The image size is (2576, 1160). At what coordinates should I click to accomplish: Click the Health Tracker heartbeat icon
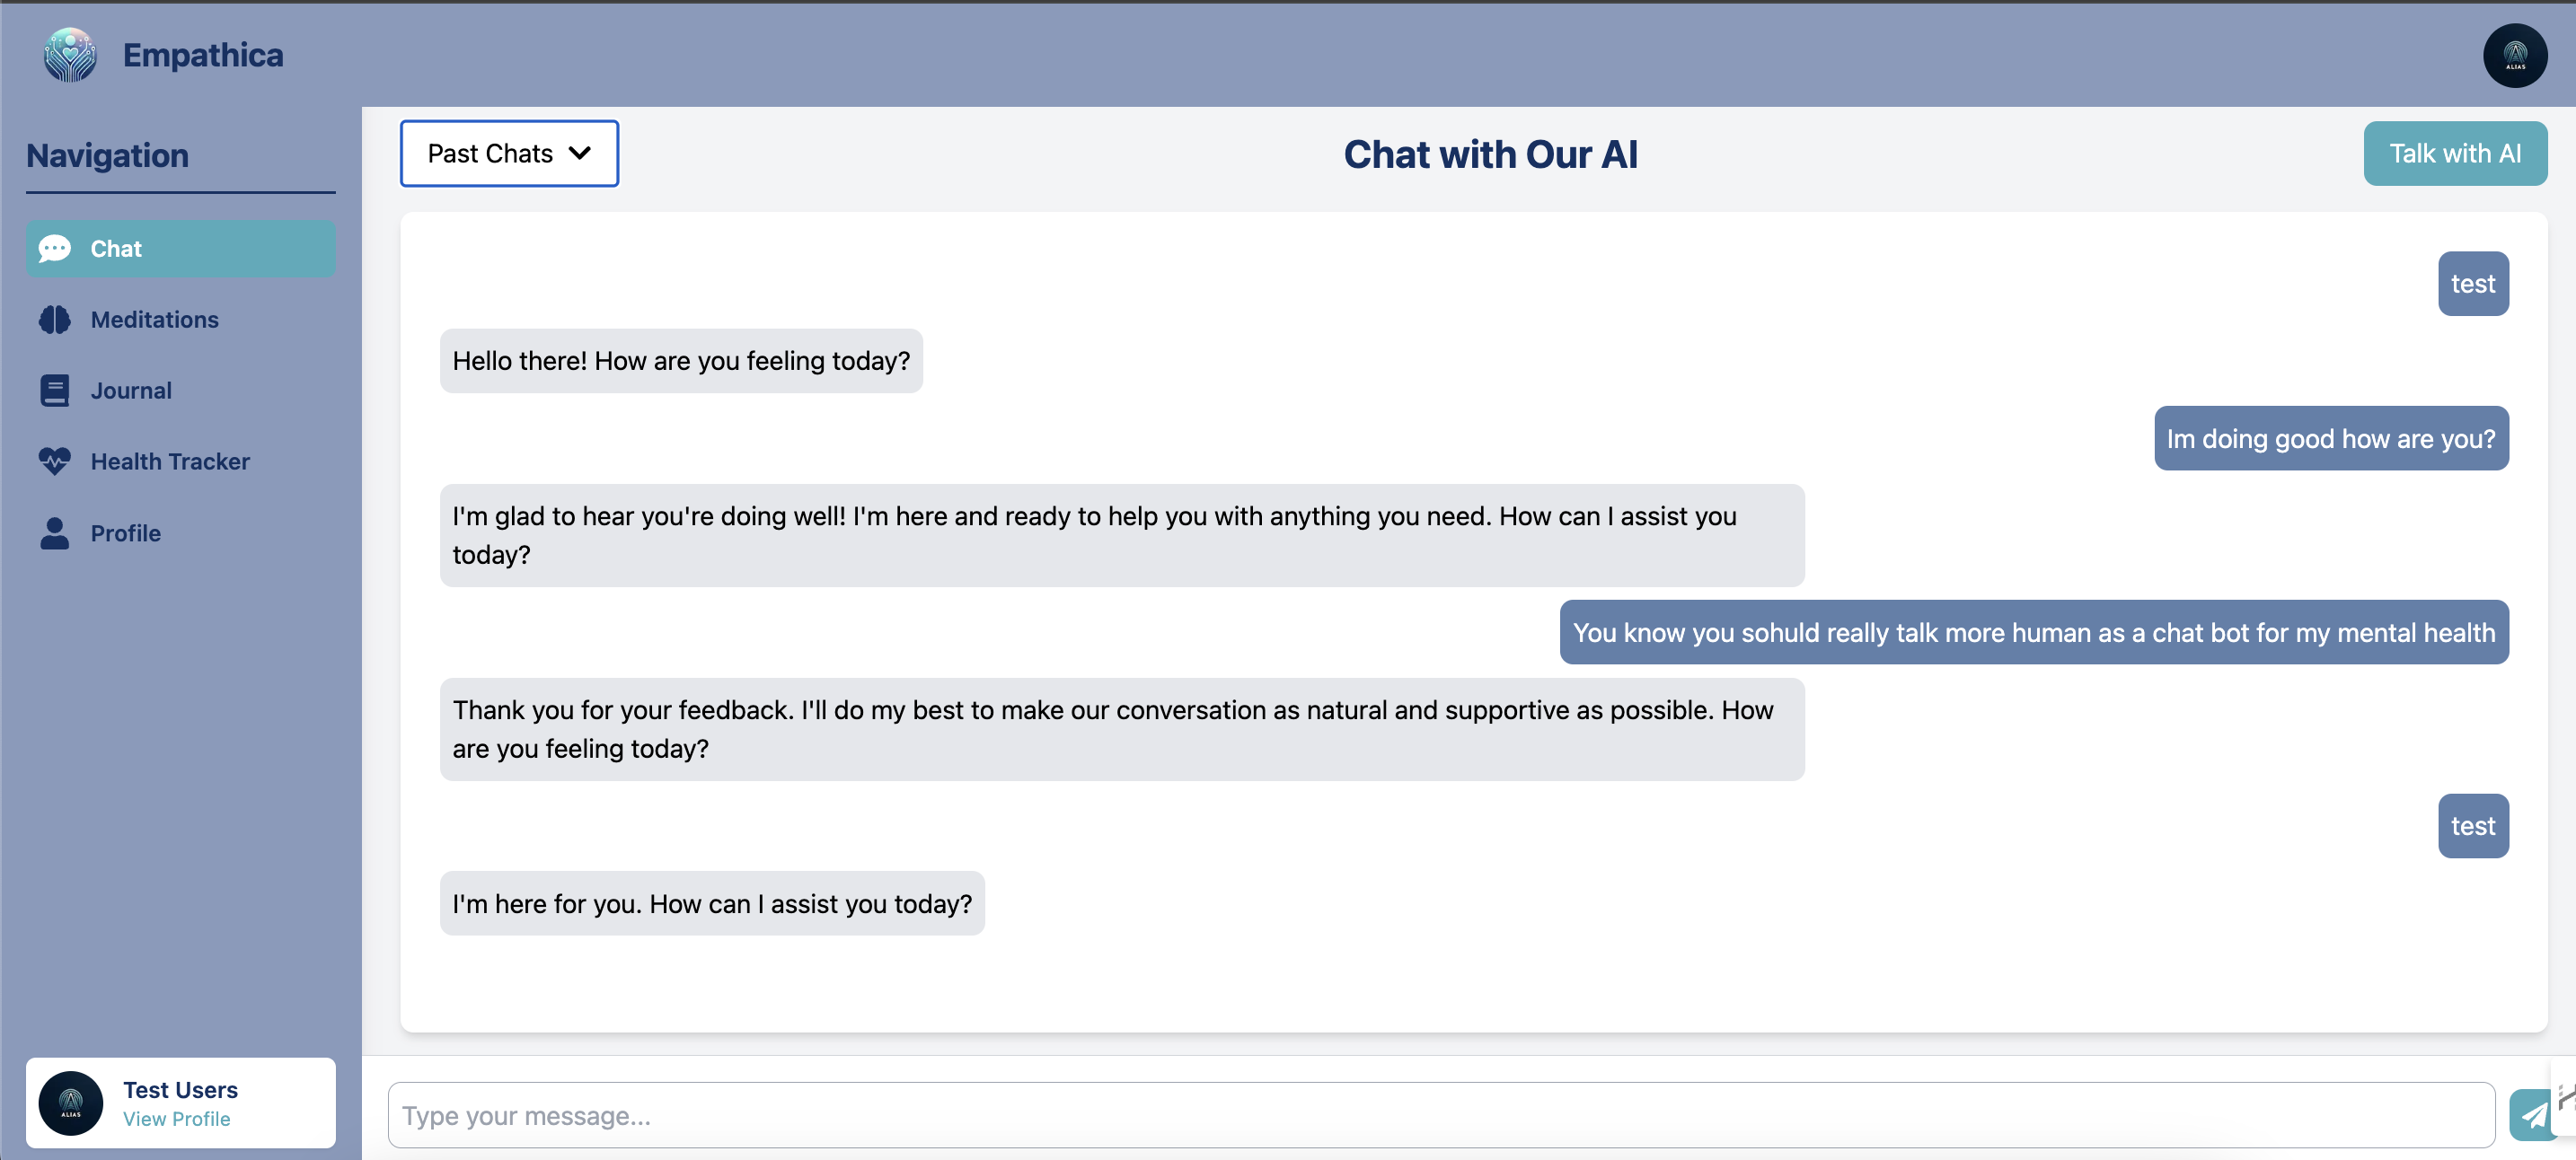tap(55, 461)
